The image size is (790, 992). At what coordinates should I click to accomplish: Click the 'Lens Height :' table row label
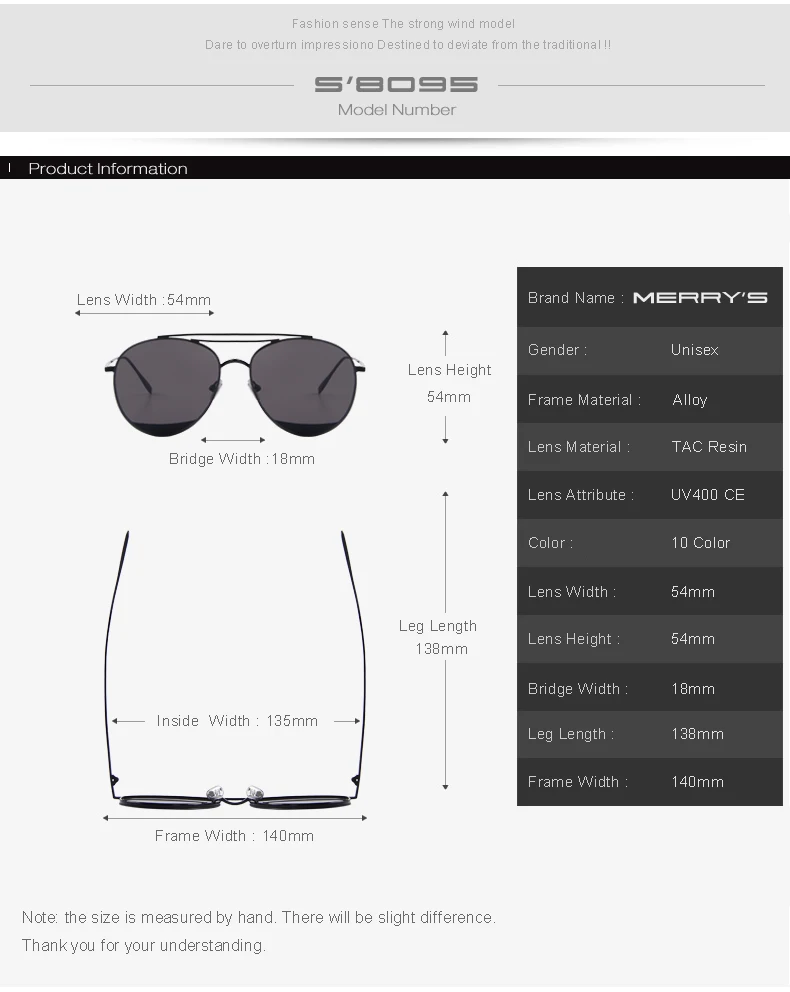coord(574,640)
